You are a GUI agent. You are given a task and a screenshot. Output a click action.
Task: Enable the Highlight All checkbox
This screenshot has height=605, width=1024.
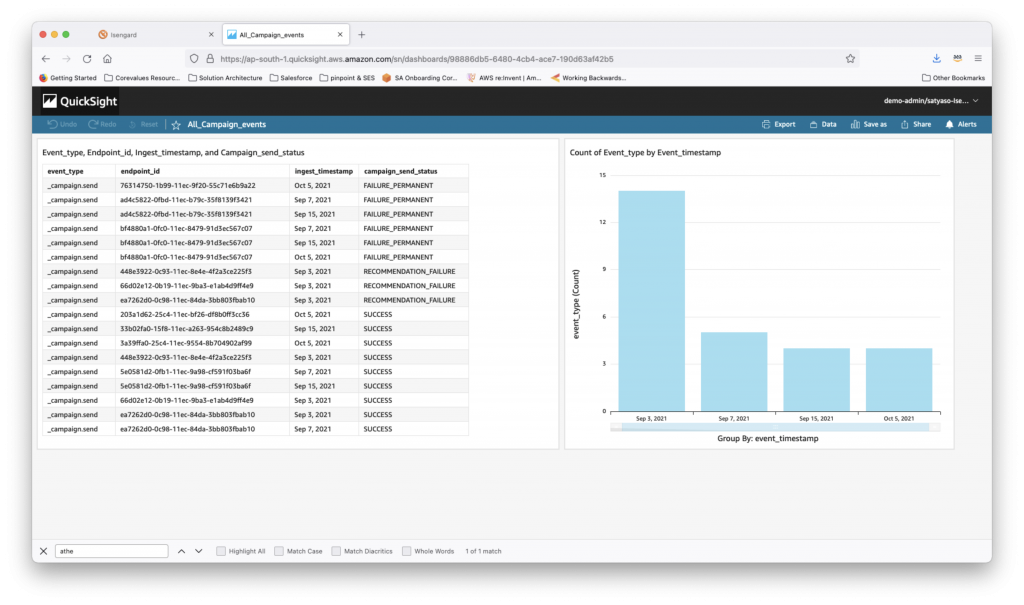point(221,551)
